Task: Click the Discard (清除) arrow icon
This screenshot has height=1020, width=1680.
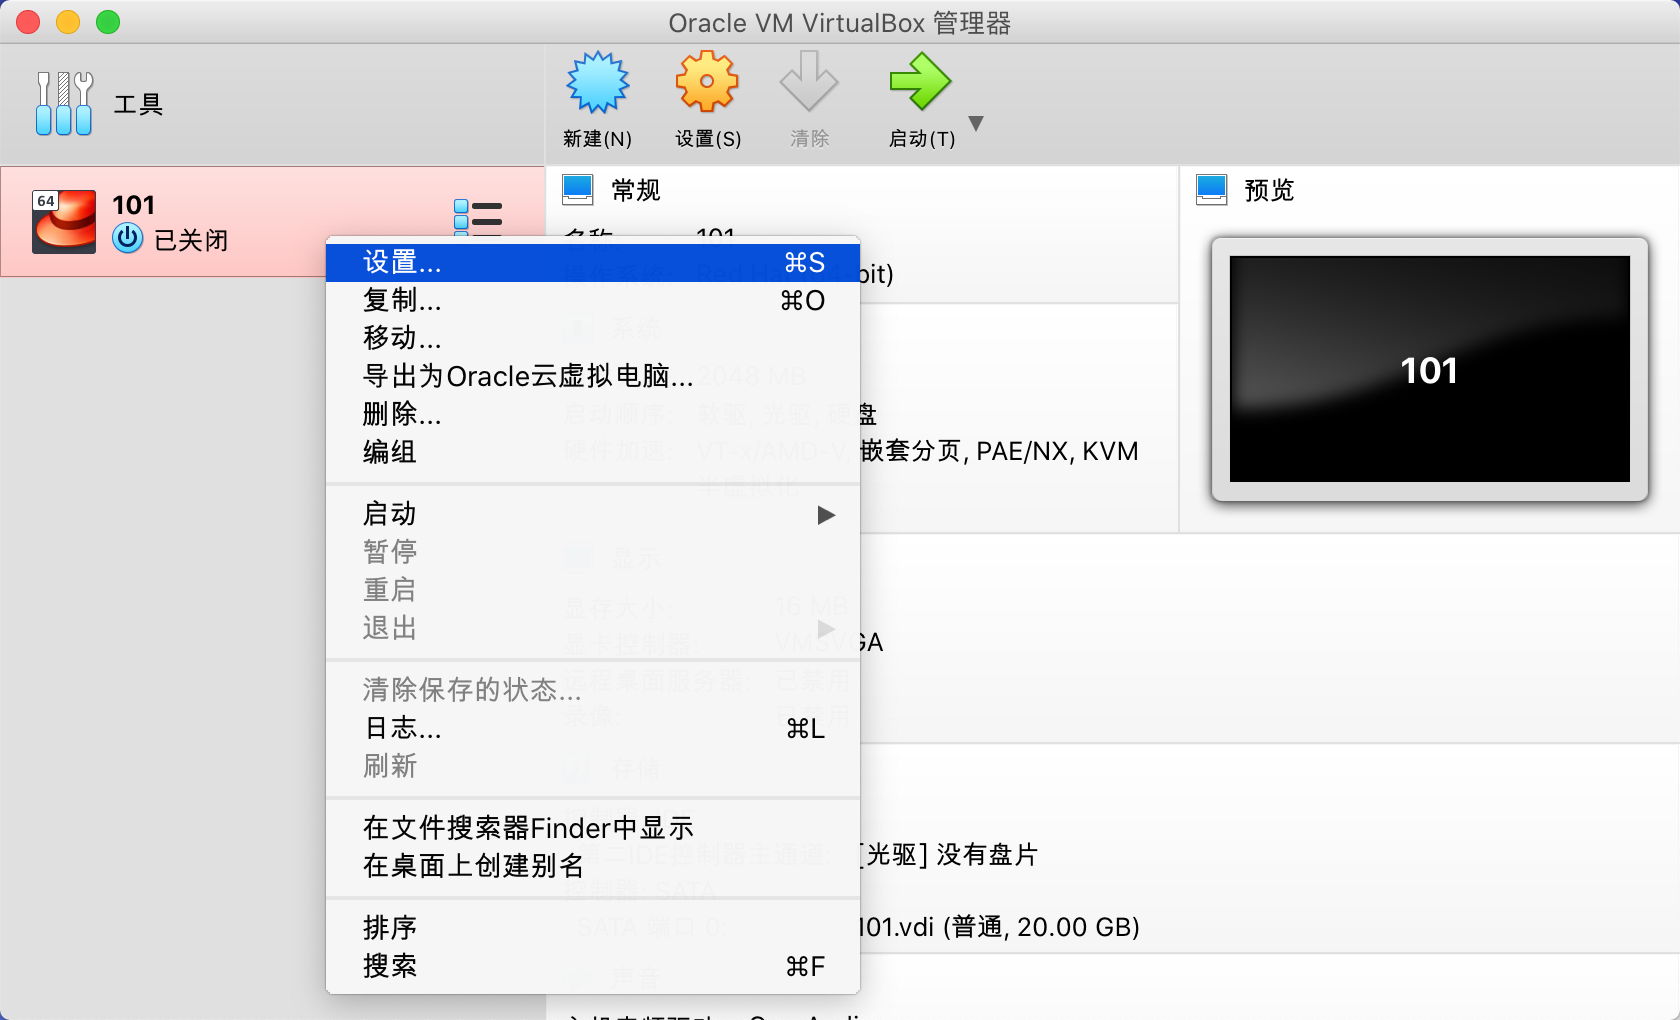Action: pyautogui.click(x=809, y=82)
